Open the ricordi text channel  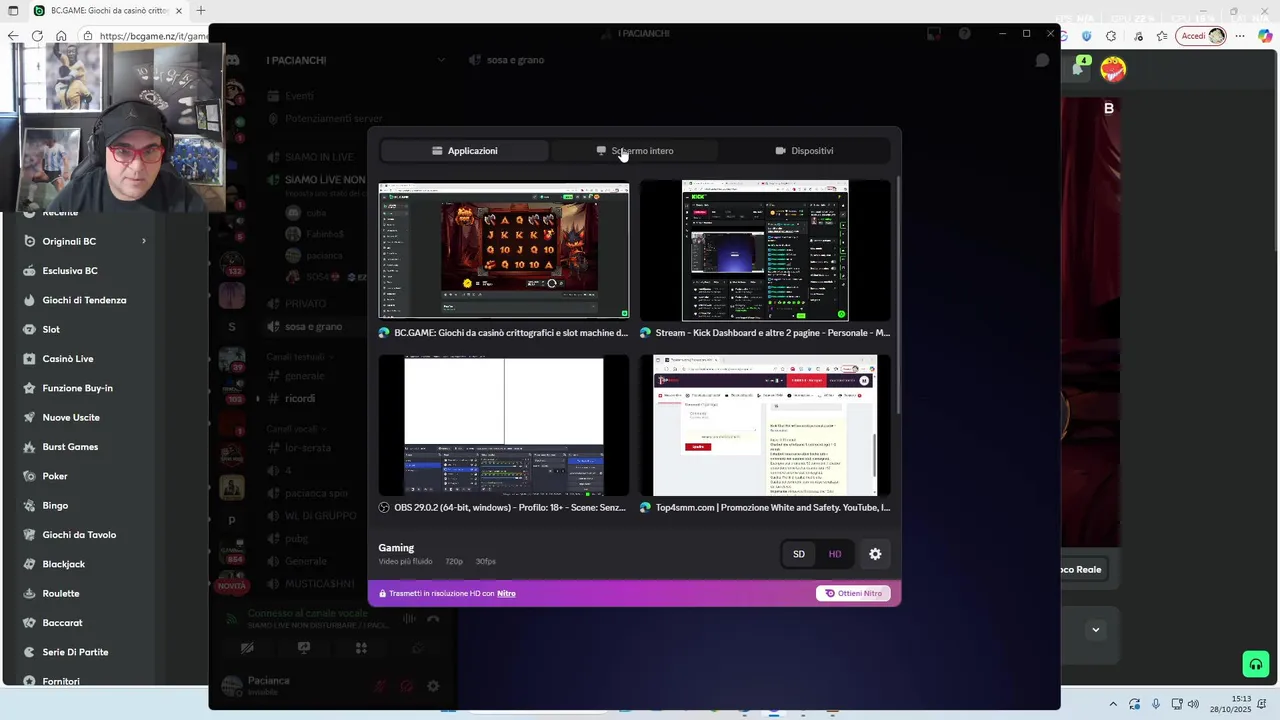300,399
